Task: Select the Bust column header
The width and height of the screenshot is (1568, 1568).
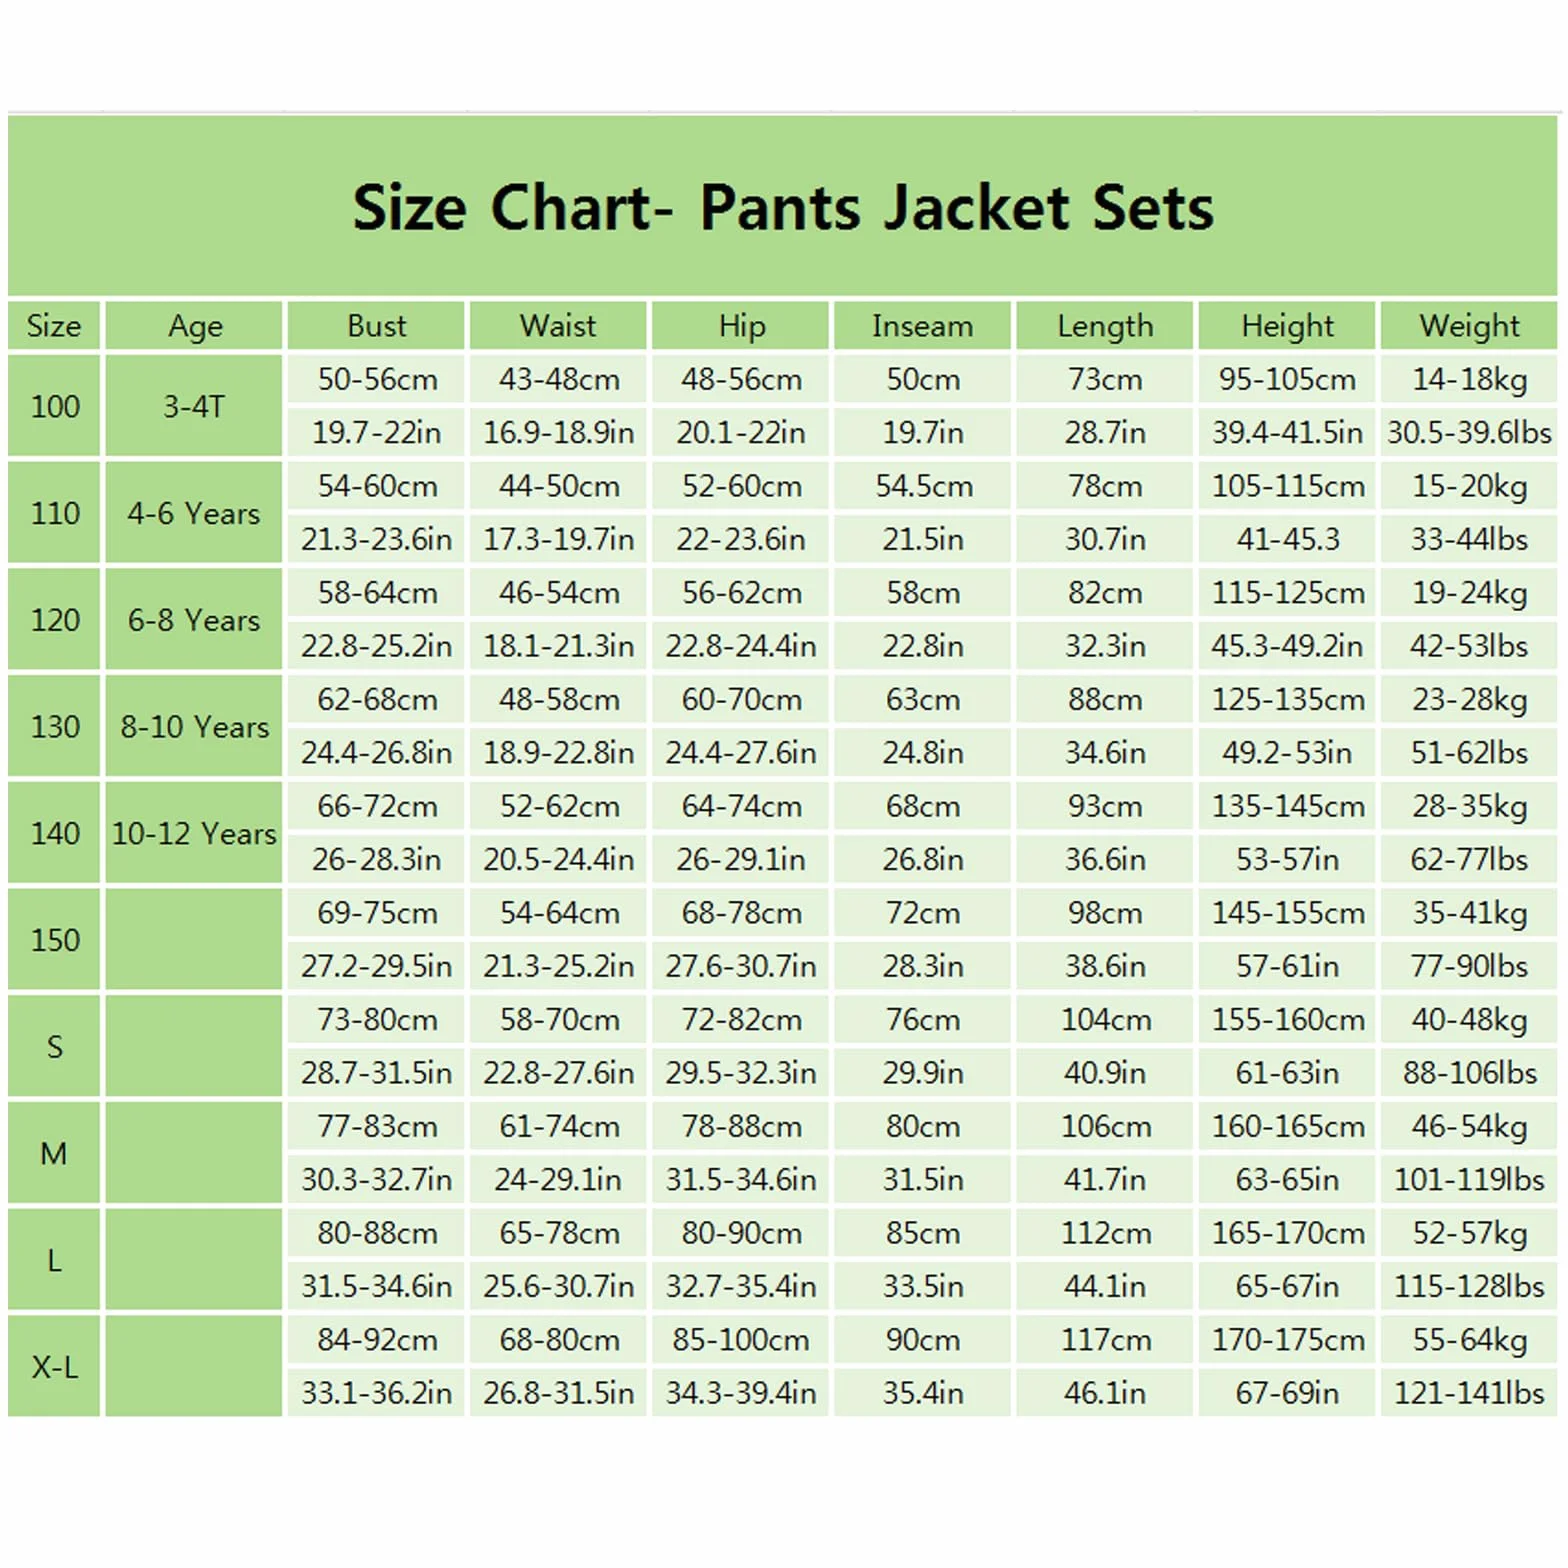Action: [376, 325]
